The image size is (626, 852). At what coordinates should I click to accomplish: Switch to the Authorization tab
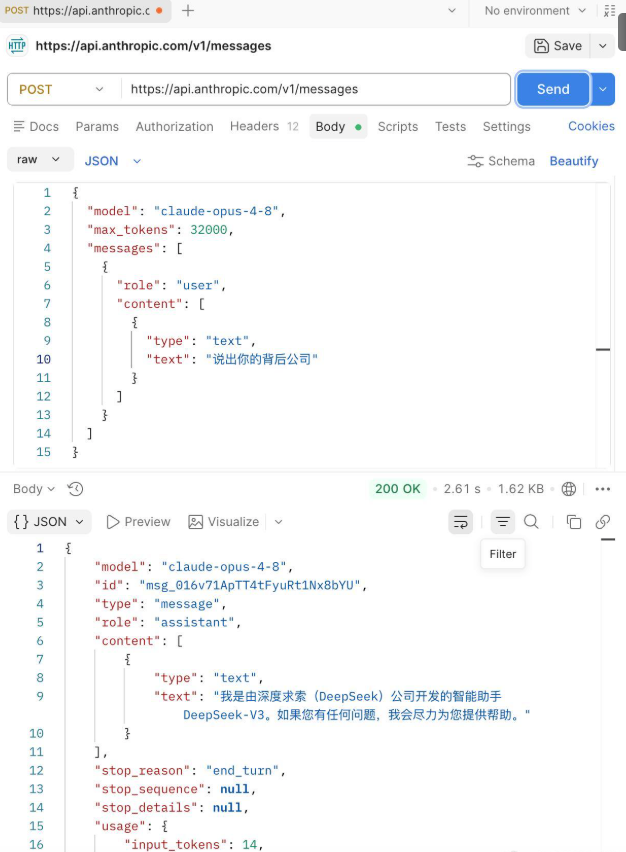[x=174, y=127]
